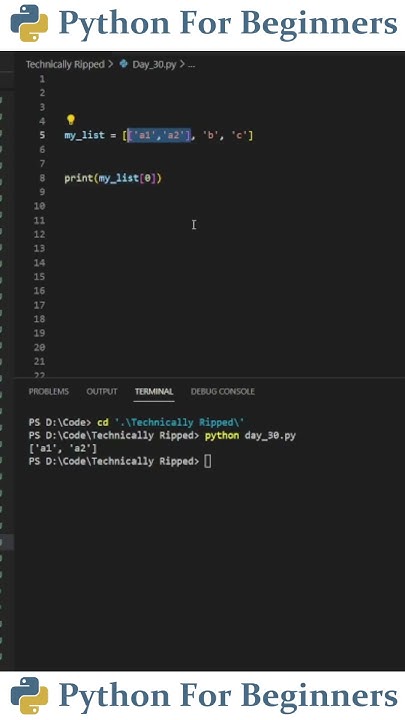Click the my_list variable on line 5
Viewport: 405px width, 720px height.
pyautogui.click(x=84, y=136)
